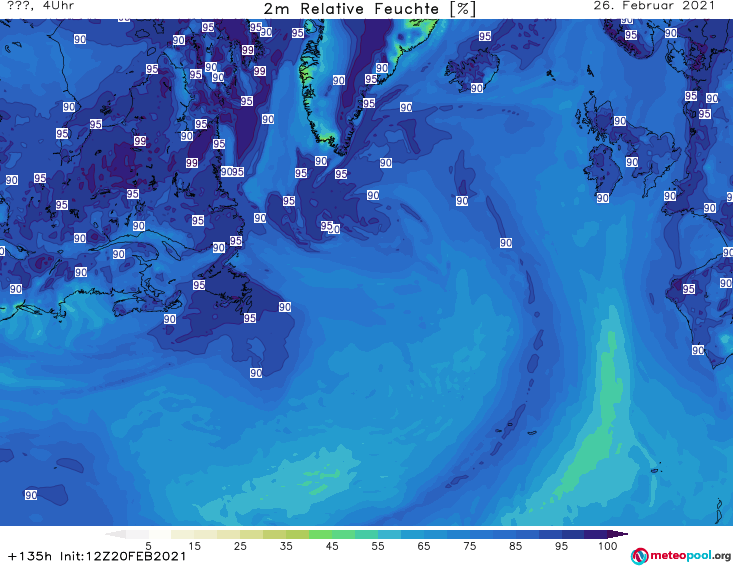
Task: Click the '+135h Init:12Z20FEB2021' forecast run label
Action: [x=97, y=556]
